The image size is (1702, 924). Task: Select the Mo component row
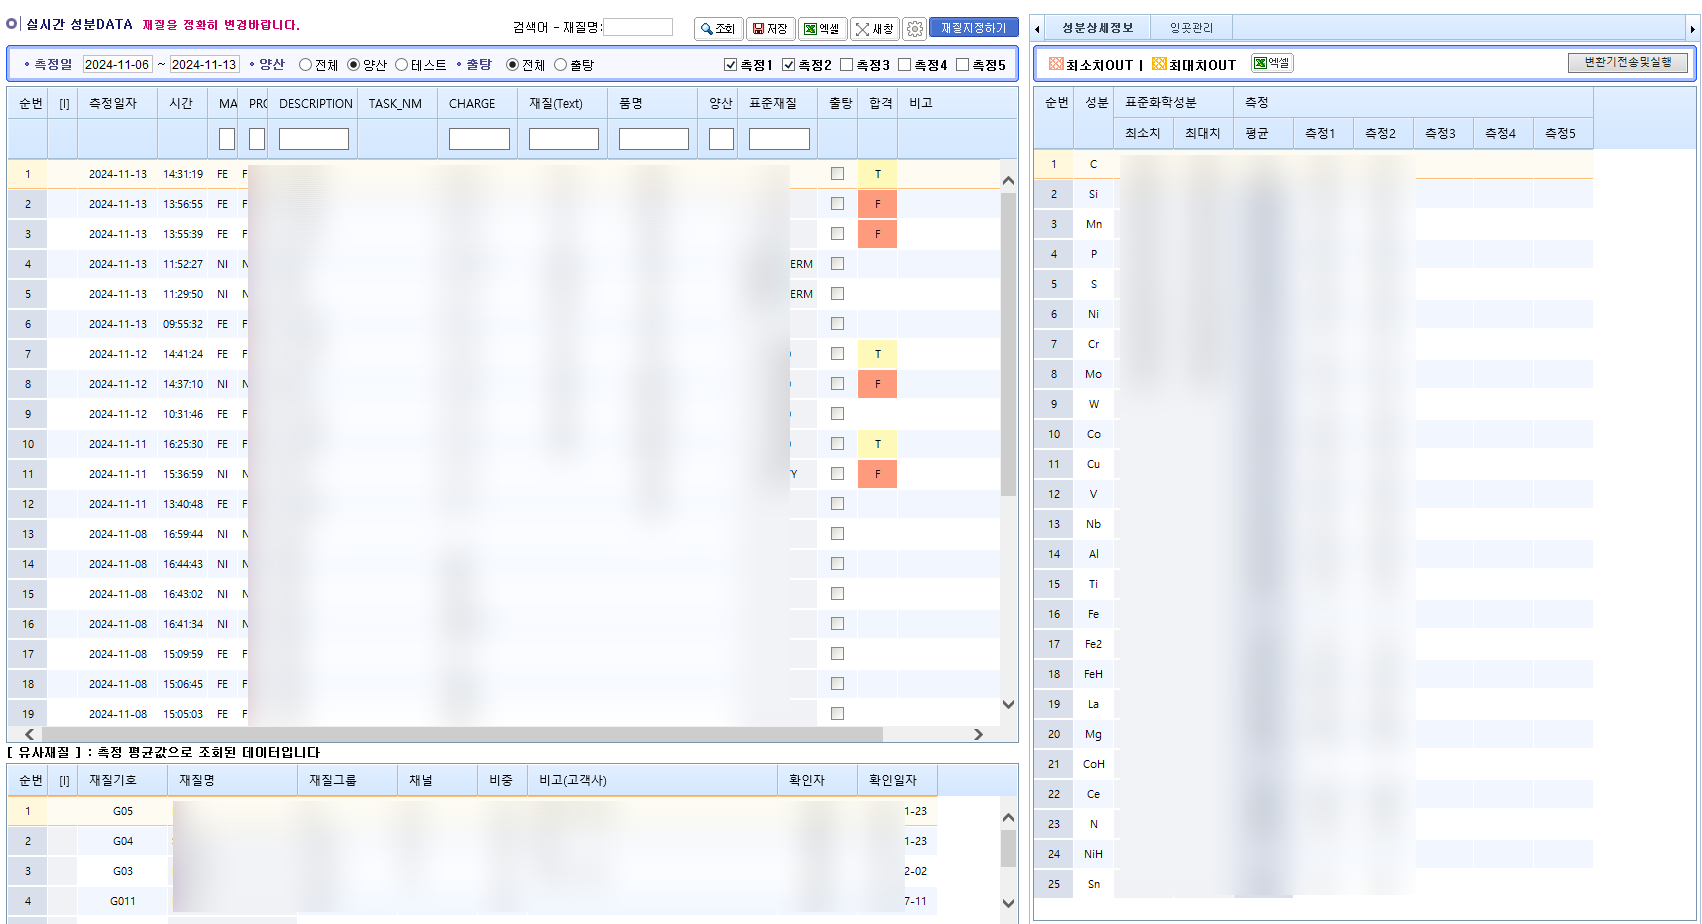point(1313,374)
